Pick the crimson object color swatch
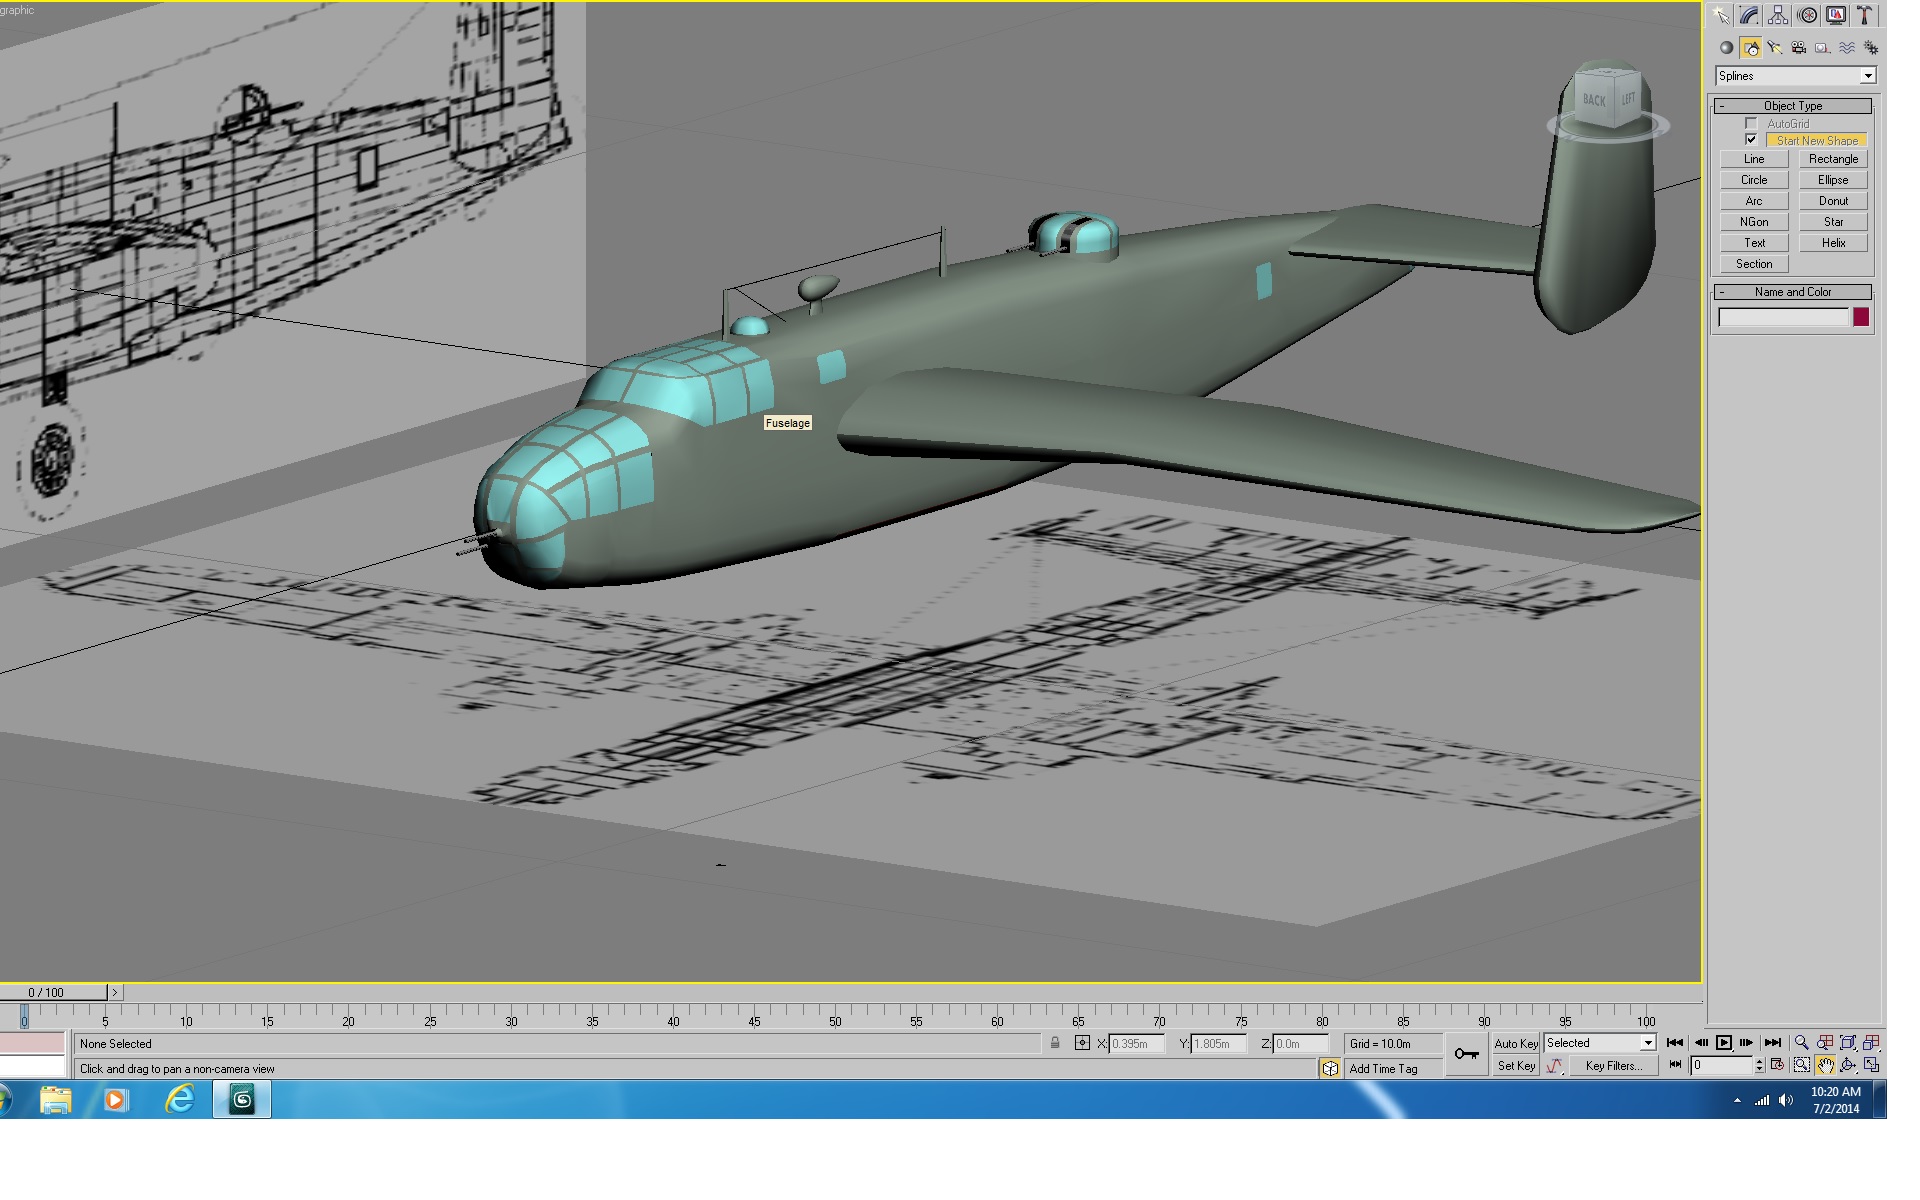Image resolution: width=1920 pixels, height=1200 pixels. click(x=1861, y=317)
